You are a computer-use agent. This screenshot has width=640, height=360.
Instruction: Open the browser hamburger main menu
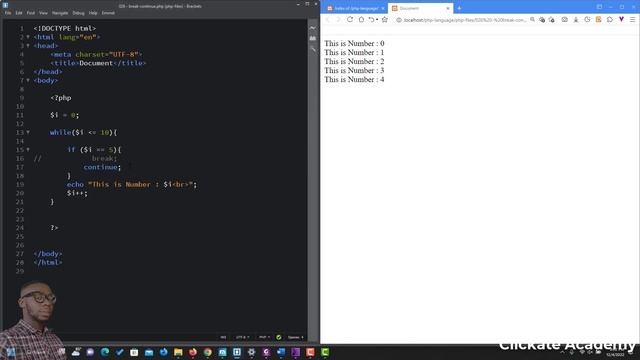[633, 20]
